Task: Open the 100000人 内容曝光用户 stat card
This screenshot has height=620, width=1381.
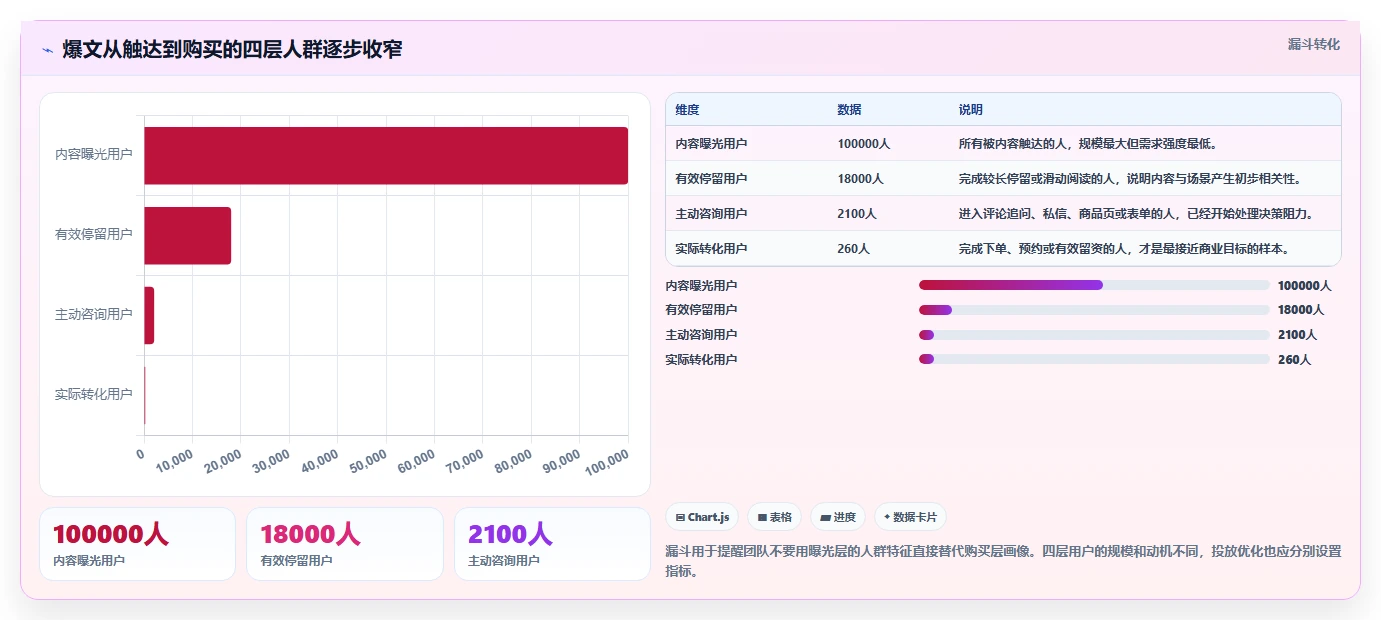Action: click(x=137, y=544)
